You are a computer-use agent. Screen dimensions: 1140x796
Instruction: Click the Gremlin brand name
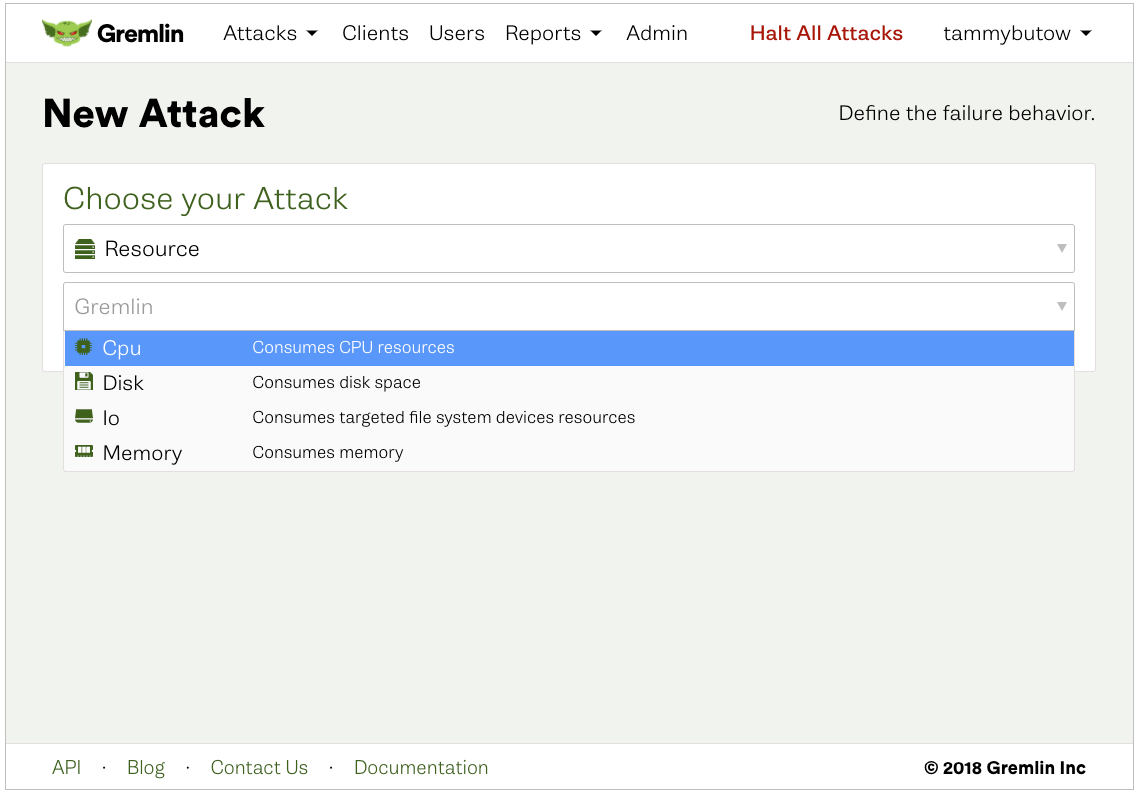point(140,33)
